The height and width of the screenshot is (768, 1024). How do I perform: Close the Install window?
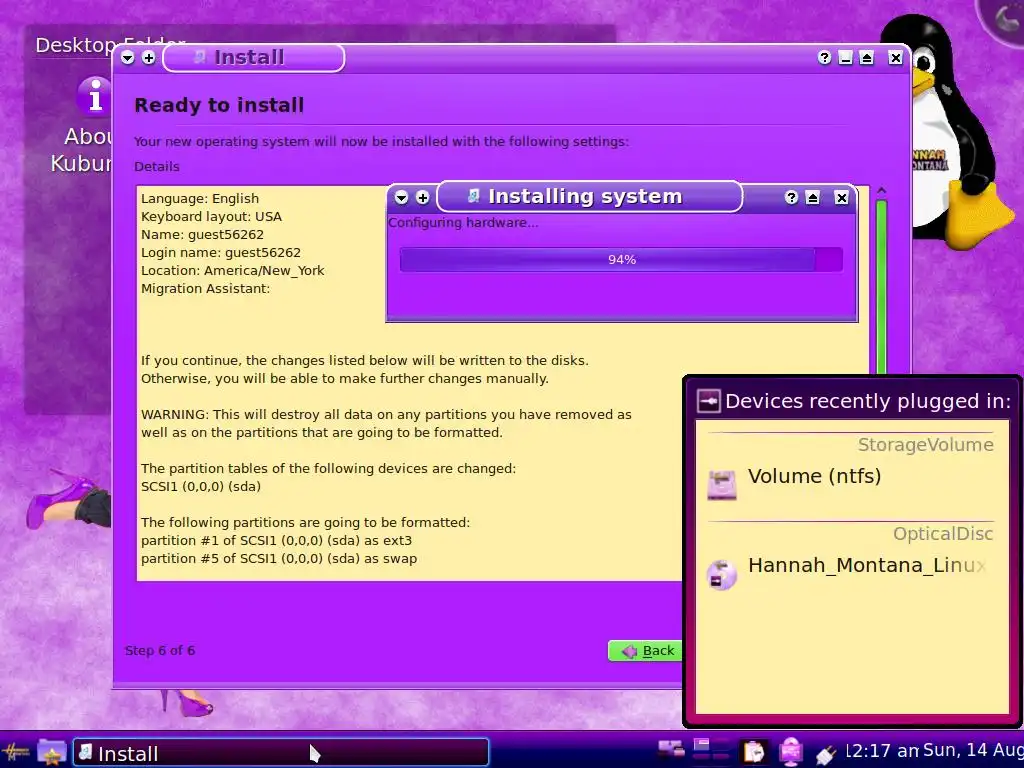[895, 58]
